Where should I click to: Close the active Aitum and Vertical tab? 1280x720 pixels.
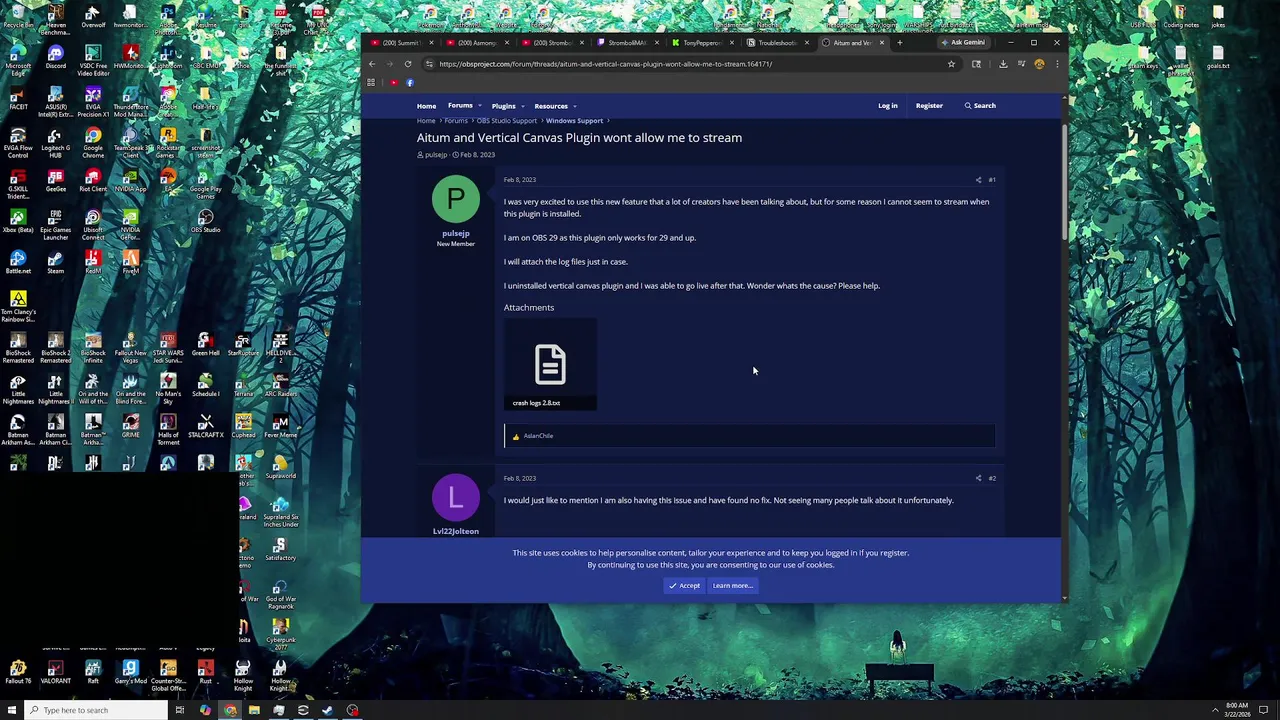[x=881, y=43]
